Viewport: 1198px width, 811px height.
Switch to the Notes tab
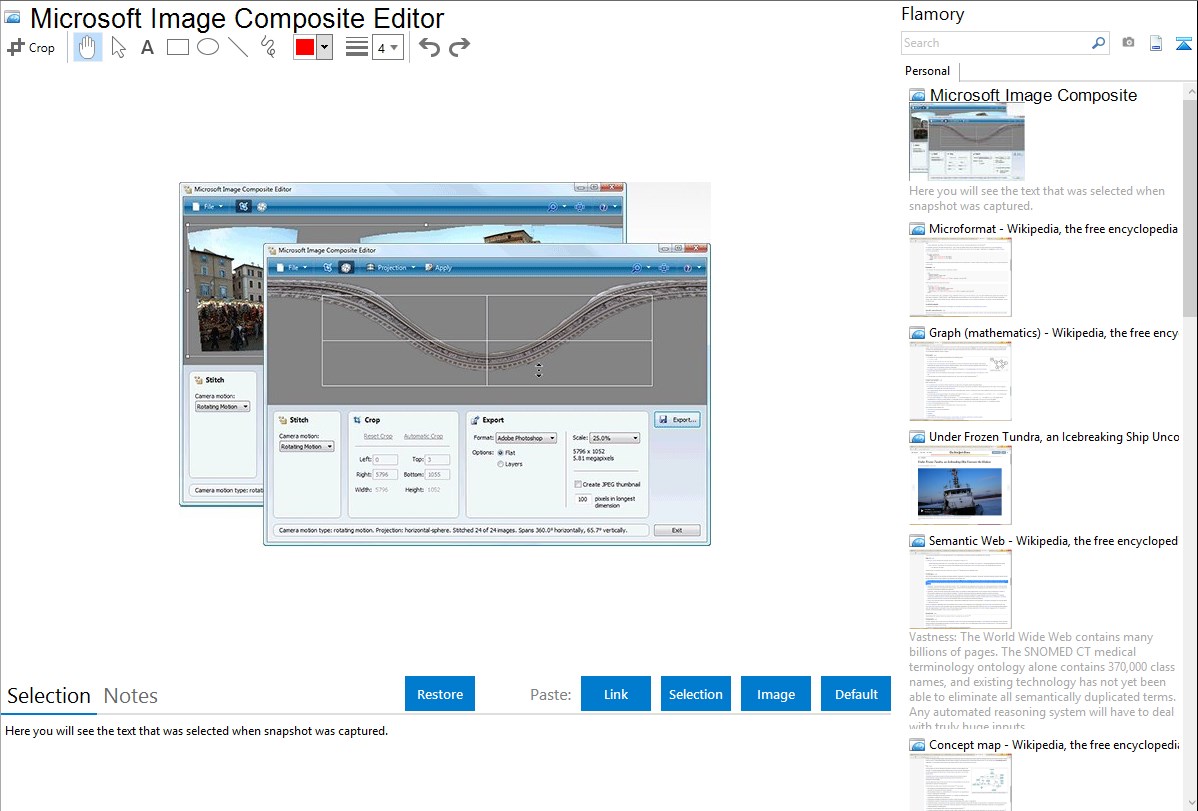131,696
